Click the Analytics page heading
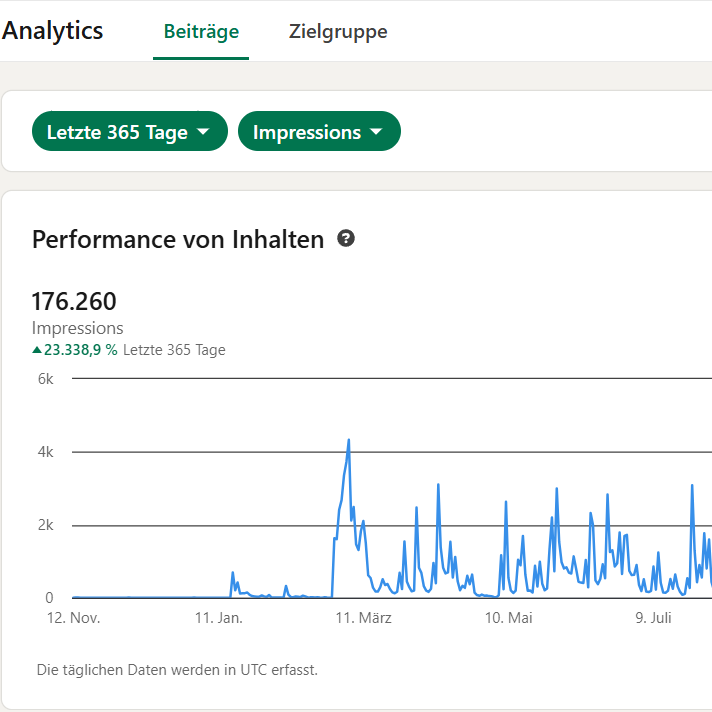This screenshot has height=712, width=712. point(52,31)
